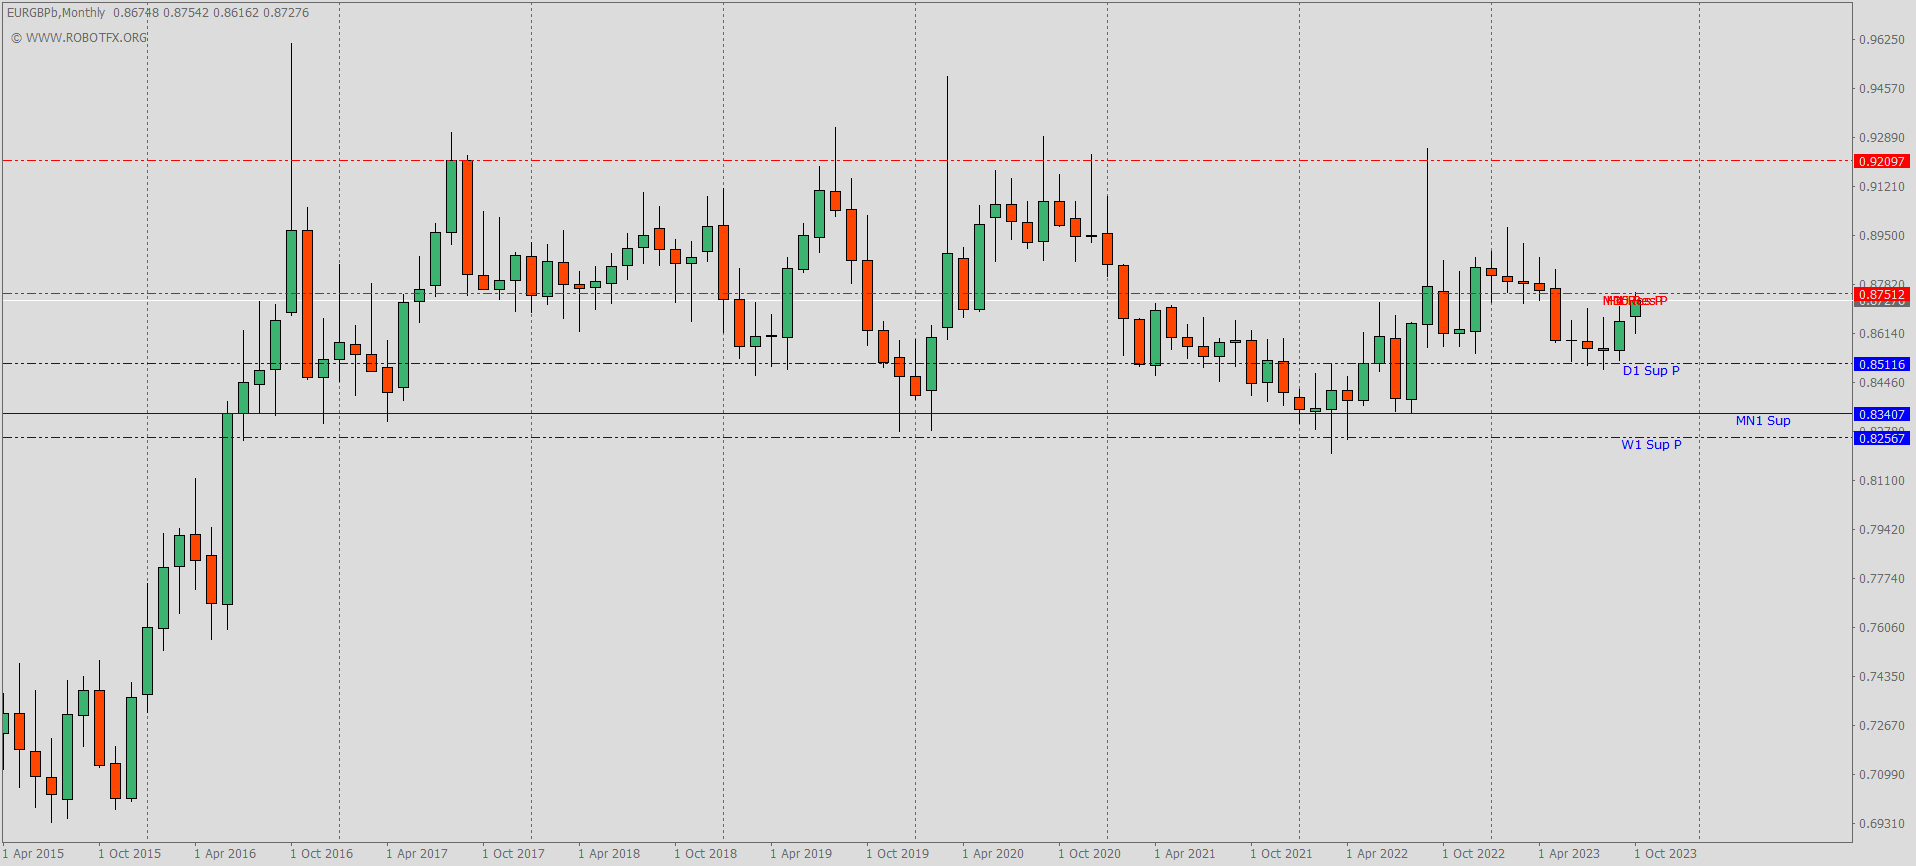Click the 1 Oct 2022 date label
This screenshot has width=1916, height=866.
[x=1473, y=854]
